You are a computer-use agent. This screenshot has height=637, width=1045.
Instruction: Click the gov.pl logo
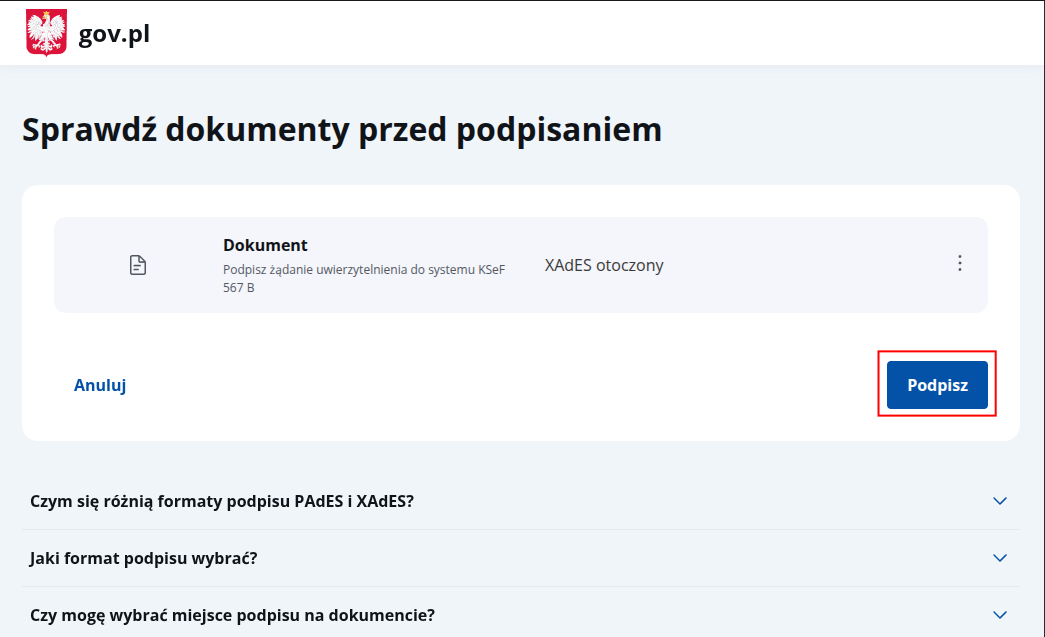[112, 32]
